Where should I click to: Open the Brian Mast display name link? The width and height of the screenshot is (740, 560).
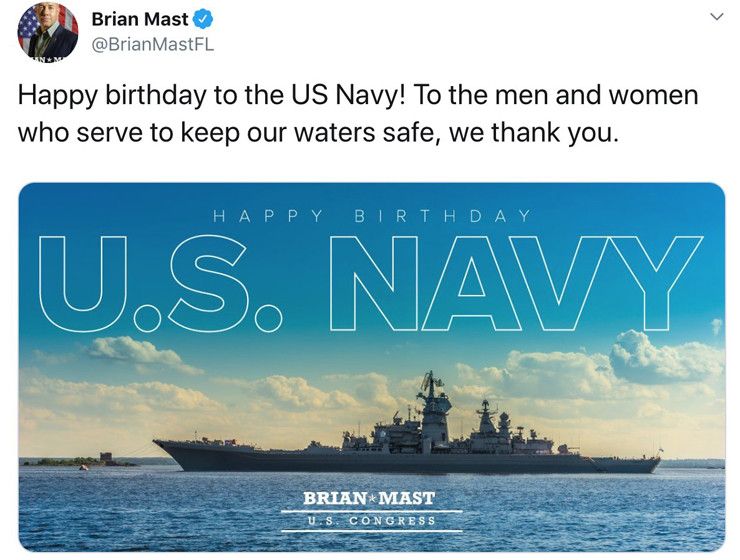[x=139, y=20]
